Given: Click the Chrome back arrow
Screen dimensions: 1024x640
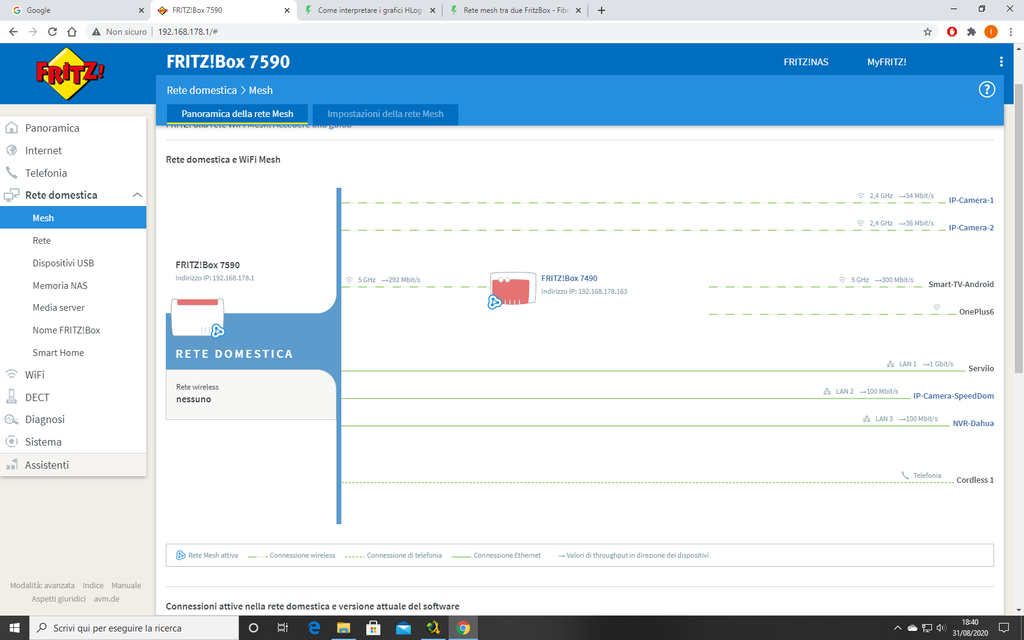Looking at the screenshot, I should (13, 31).
